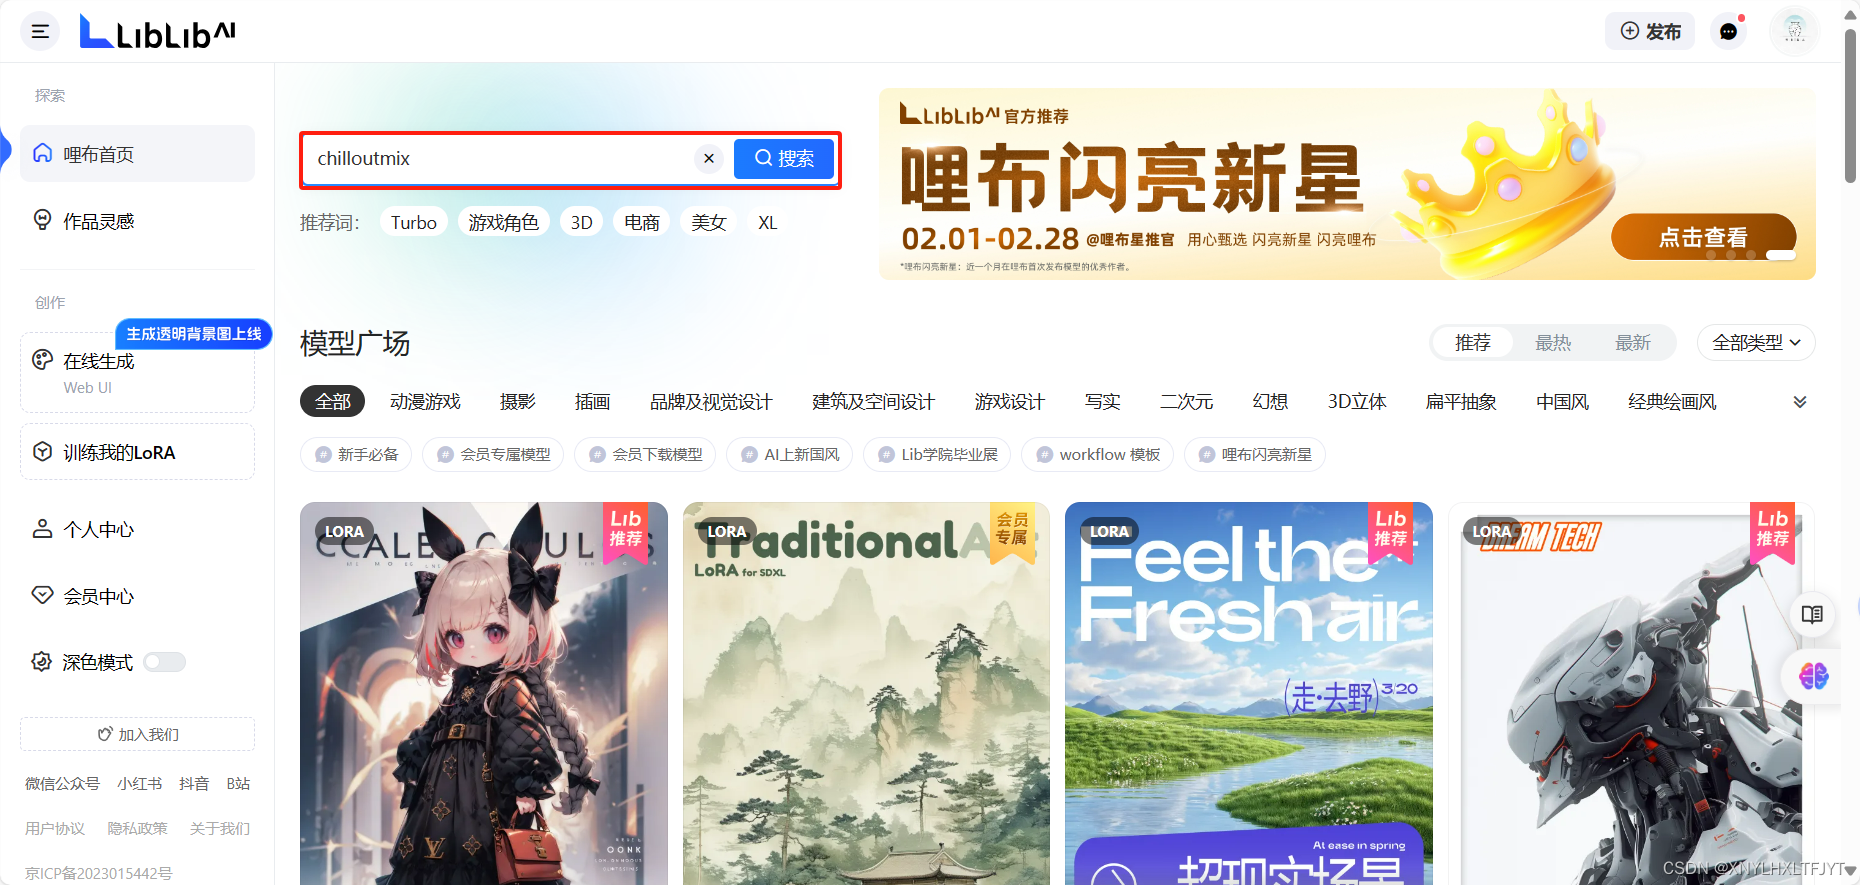Select the 写实 category
The image size is (1860, 885).
click(x=1102, y=401)
